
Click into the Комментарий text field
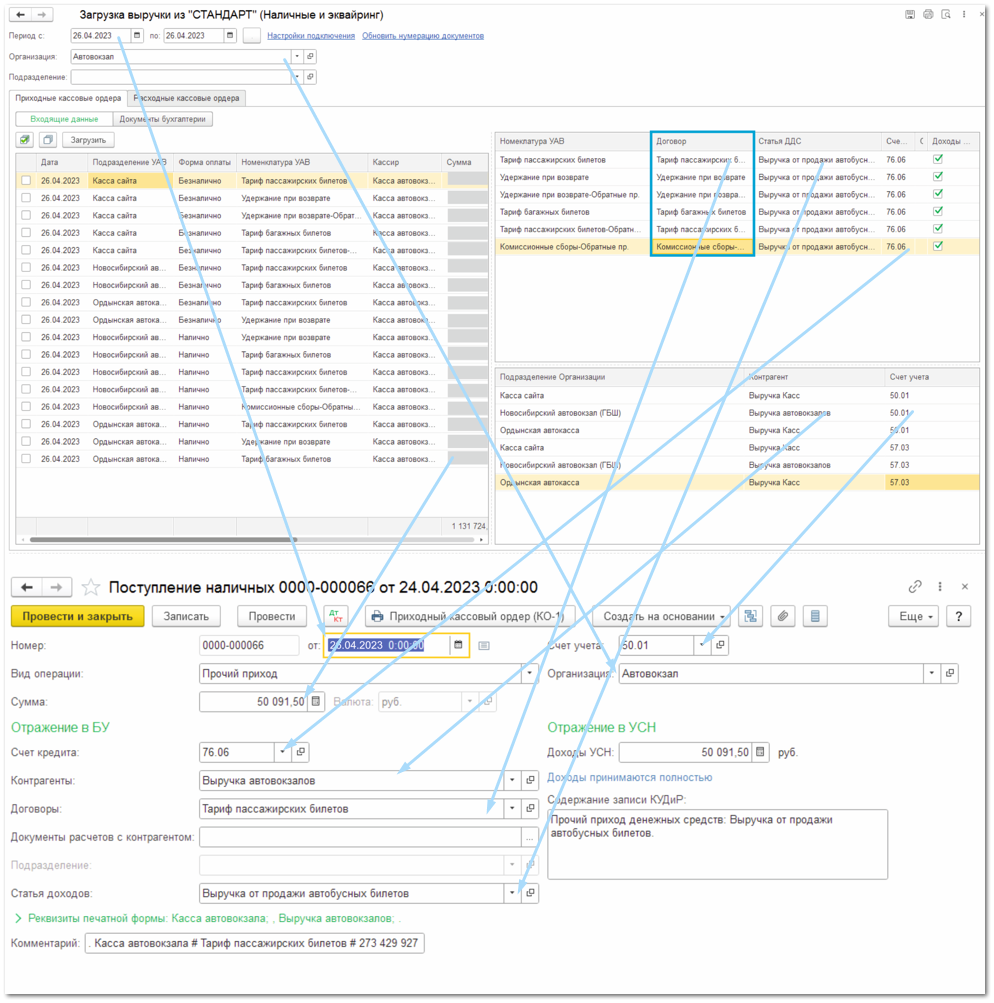click(254, 943)
